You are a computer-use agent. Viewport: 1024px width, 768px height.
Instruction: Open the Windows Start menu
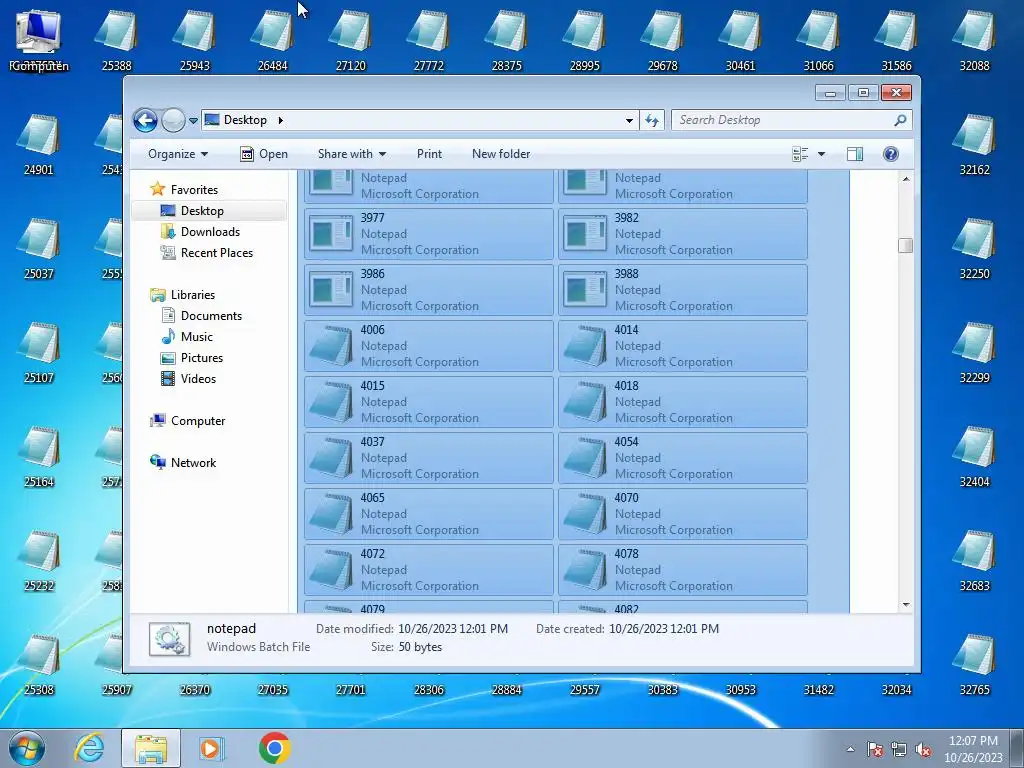click(27, 748)
